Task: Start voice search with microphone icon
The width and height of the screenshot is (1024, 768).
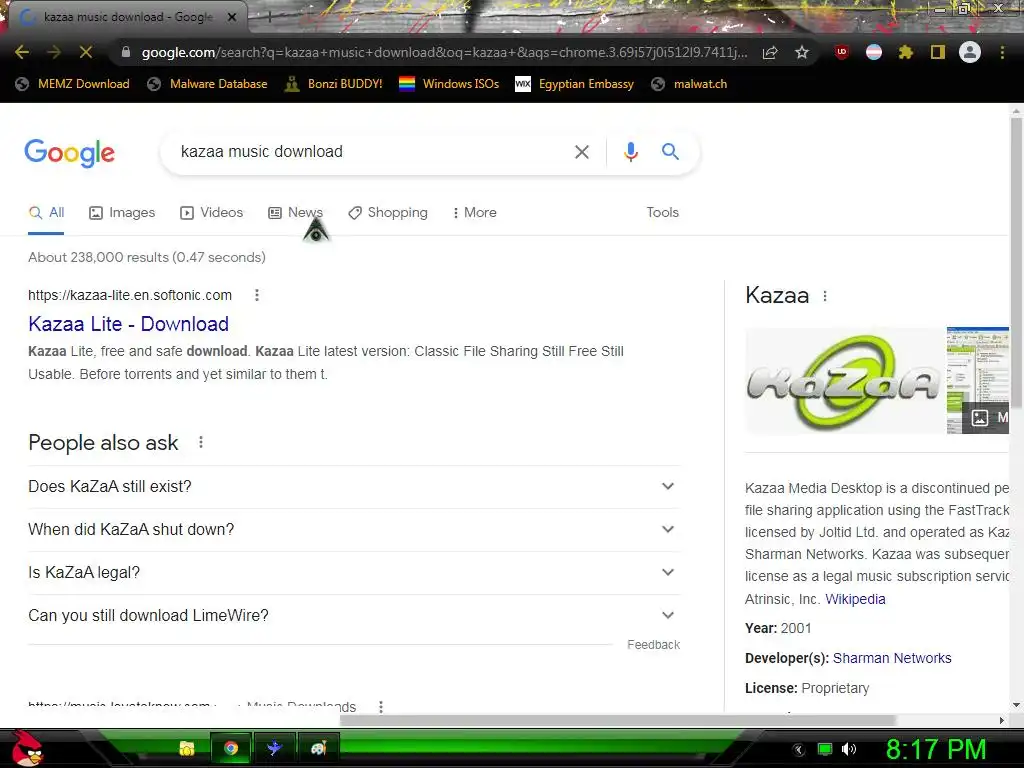Action: (x=630, y=152)
